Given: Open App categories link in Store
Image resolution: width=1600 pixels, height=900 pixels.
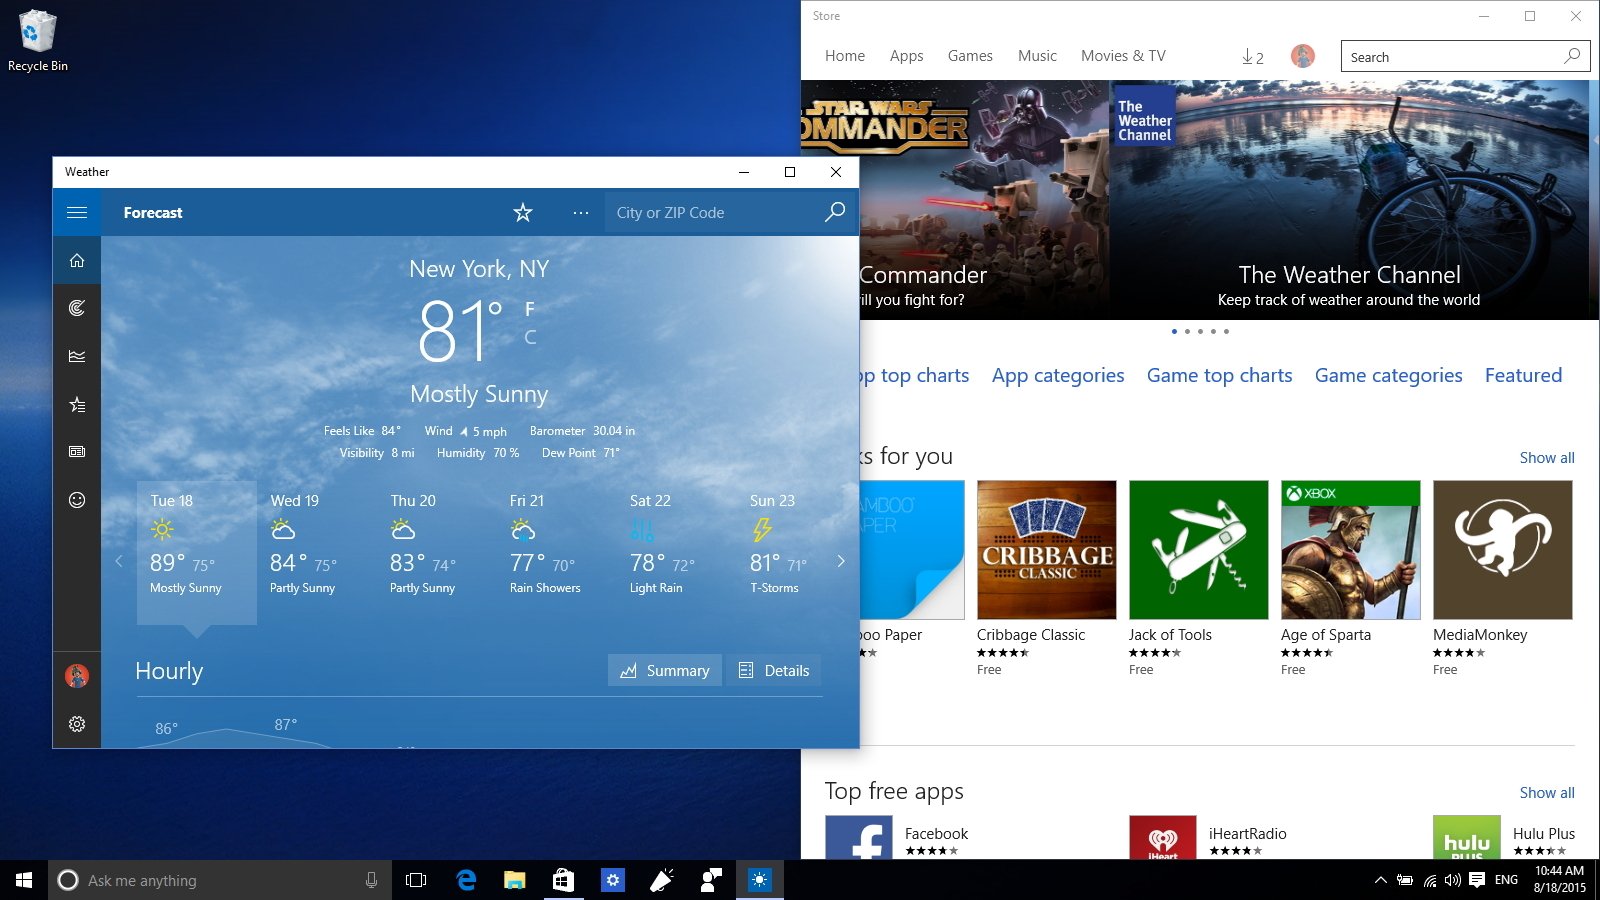Looking at the screenshot, I should [x=1058, y=376].
